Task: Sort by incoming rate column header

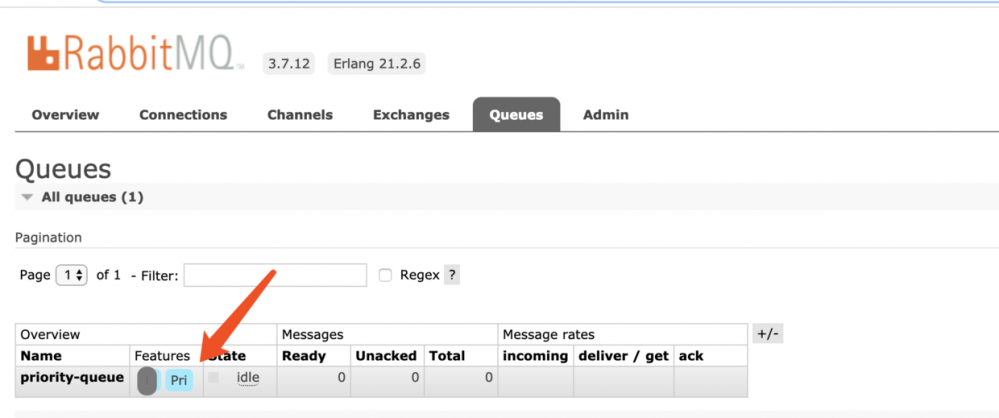Action: click(x=535, y=356)
